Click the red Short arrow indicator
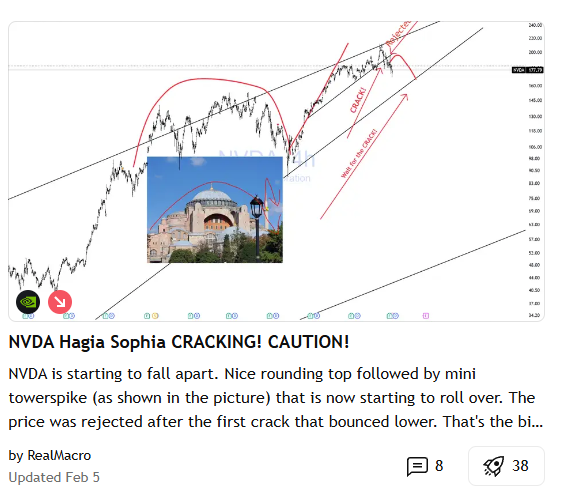Viewport: 566px width, 496px height. coord(60,302)
